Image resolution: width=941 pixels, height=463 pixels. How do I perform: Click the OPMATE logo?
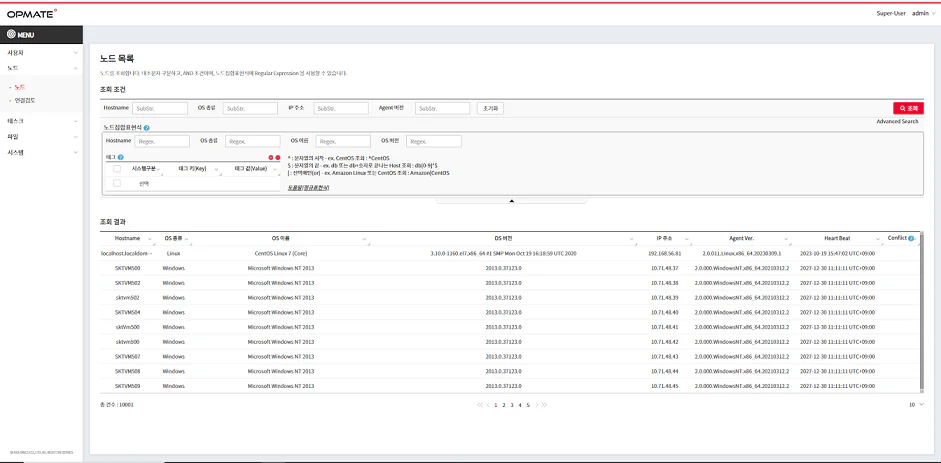32,13
